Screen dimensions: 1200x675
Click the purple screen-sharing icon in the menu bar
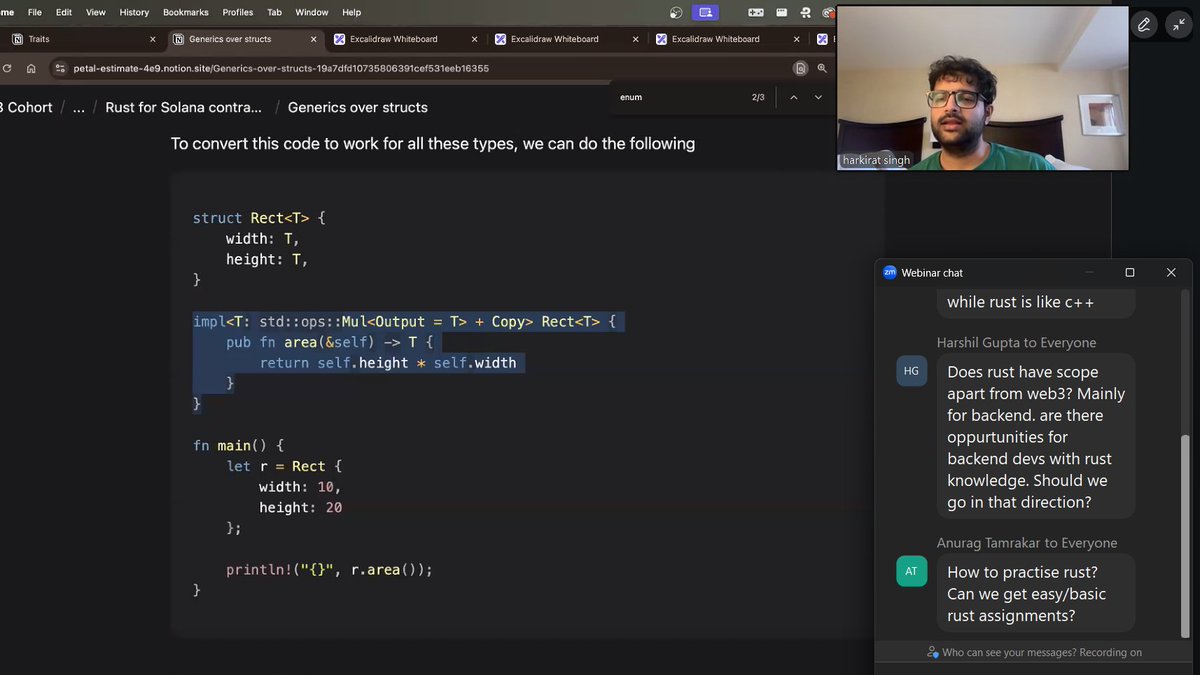706,12
